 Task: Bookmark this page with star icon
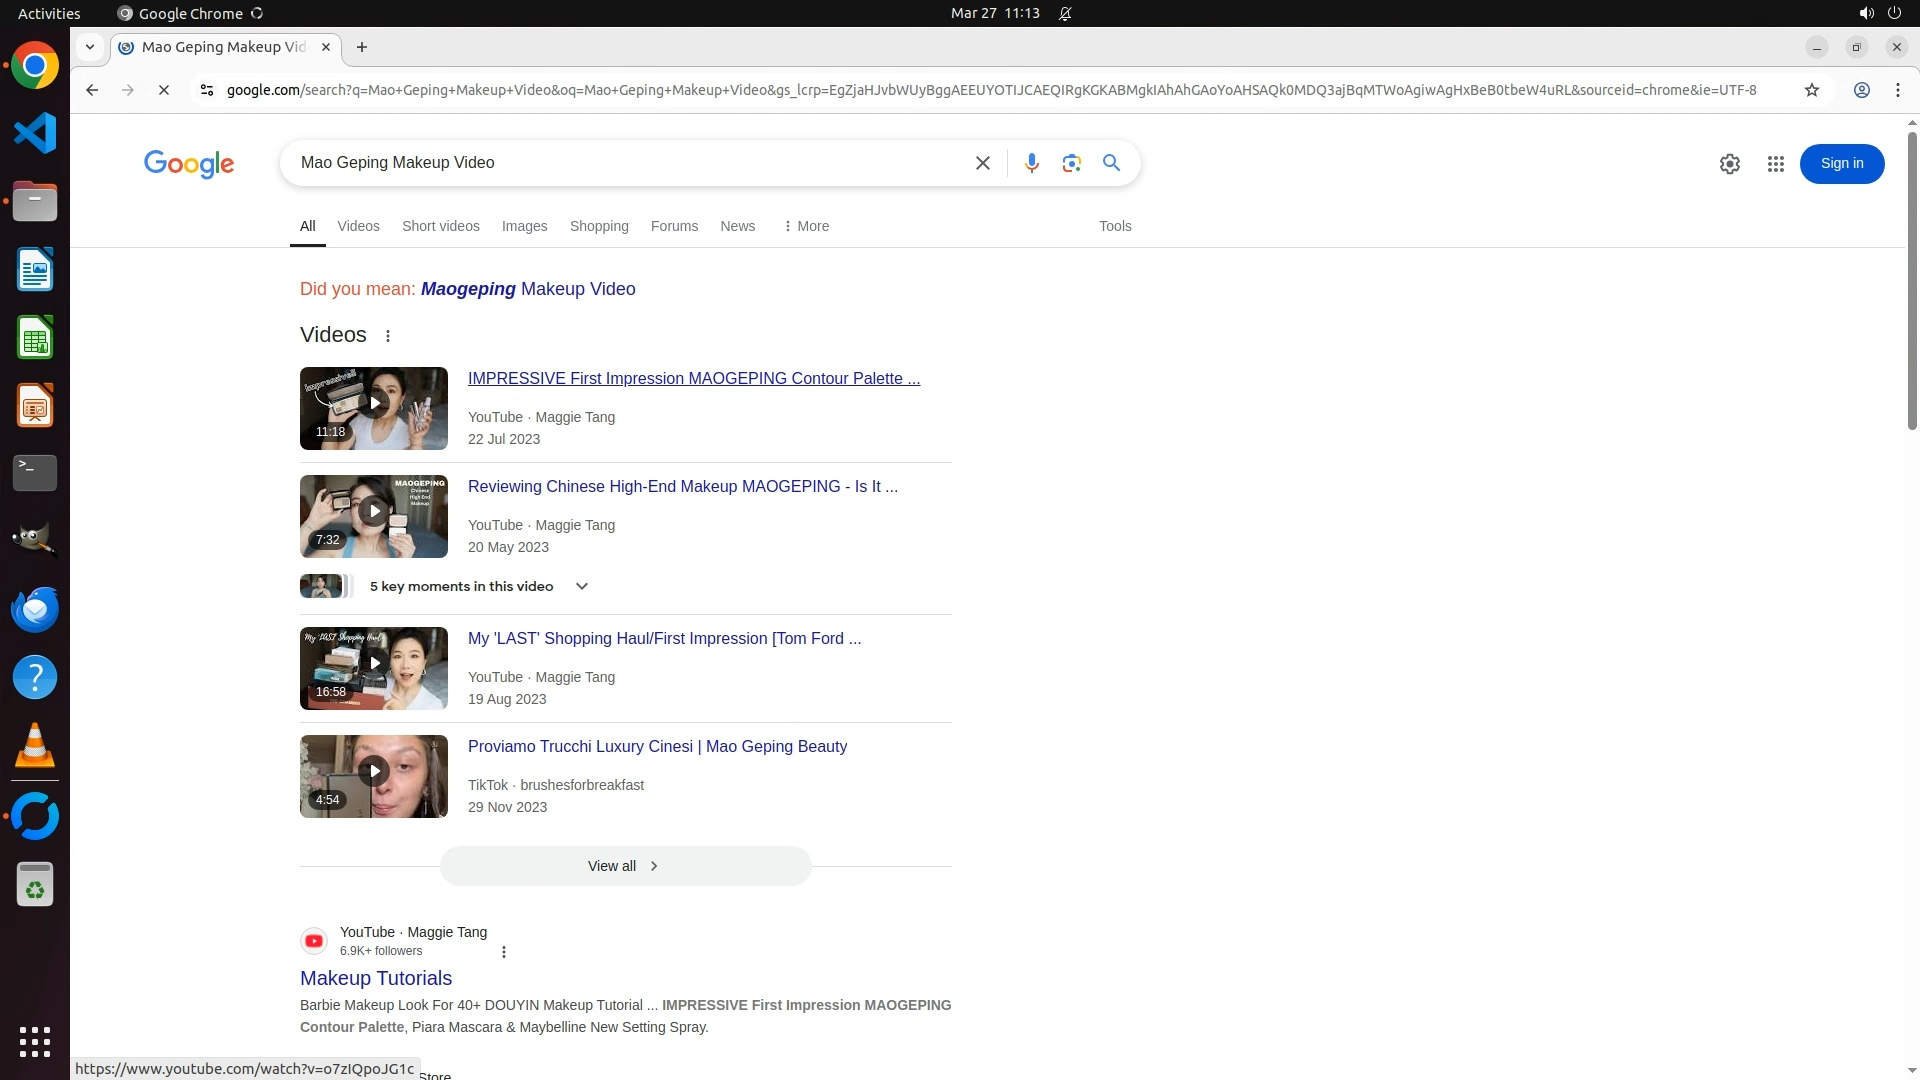click(x=1811, y=90)
